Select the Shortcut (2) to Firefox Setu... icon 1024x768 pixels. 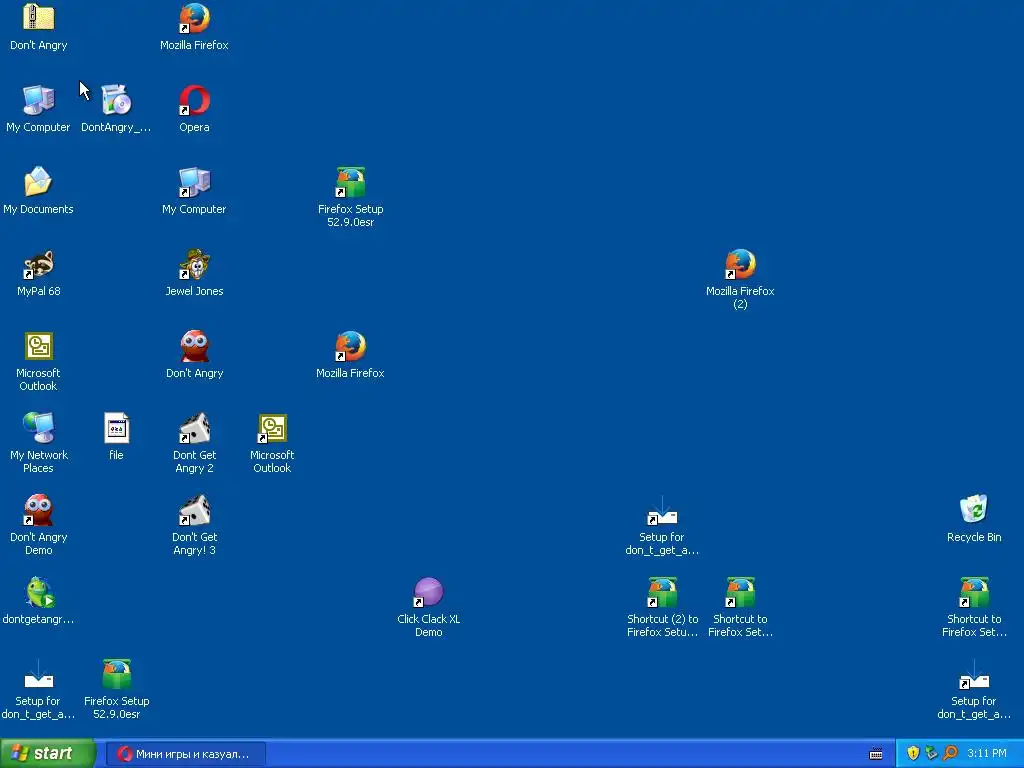(x=662, y=592)
